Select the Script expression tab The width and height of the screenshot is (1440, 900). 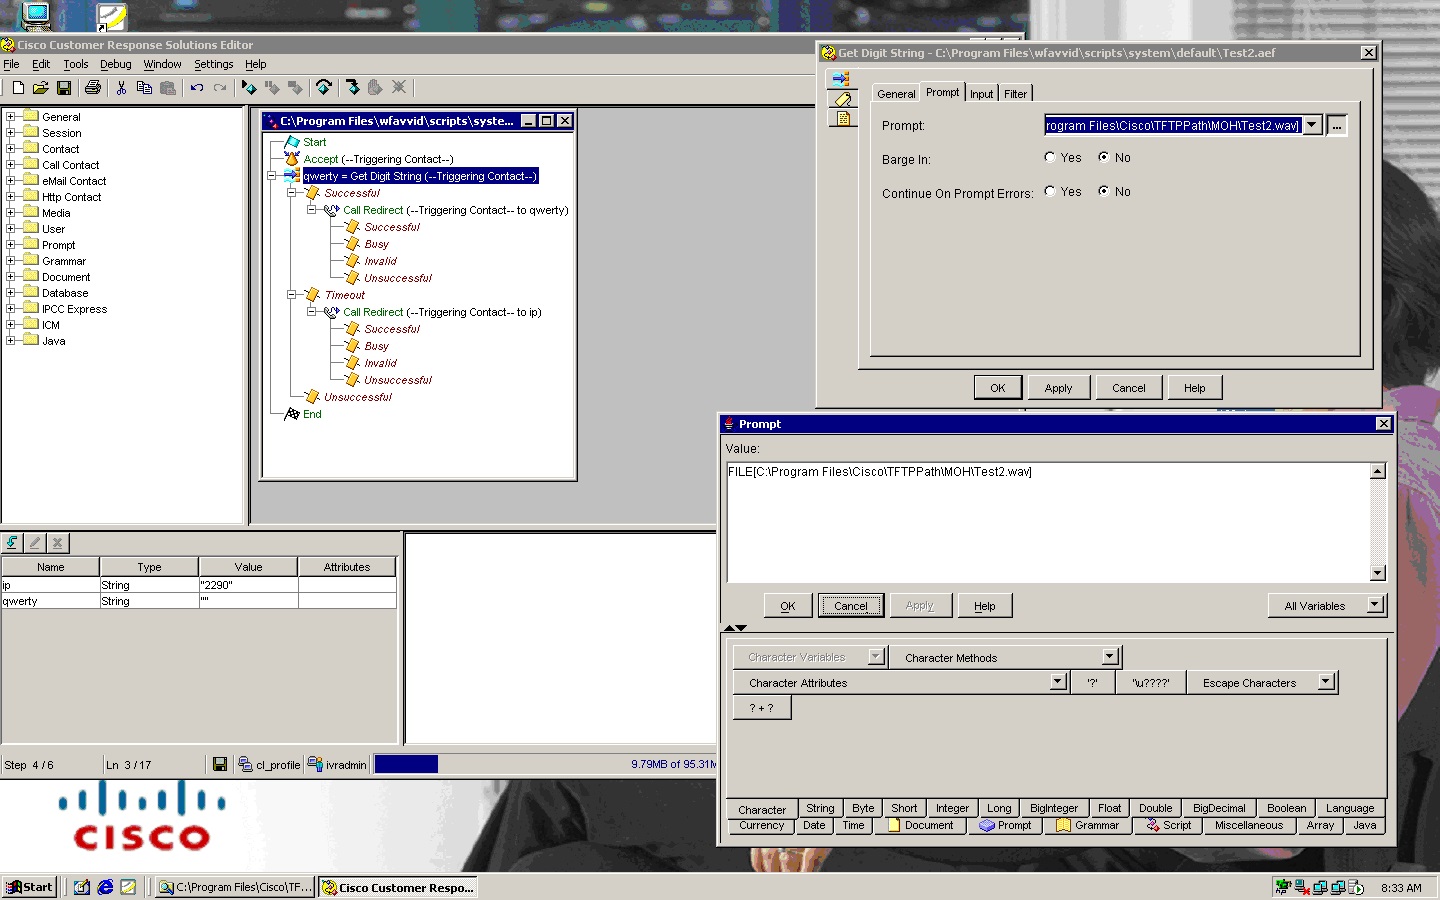(1168, 825)
